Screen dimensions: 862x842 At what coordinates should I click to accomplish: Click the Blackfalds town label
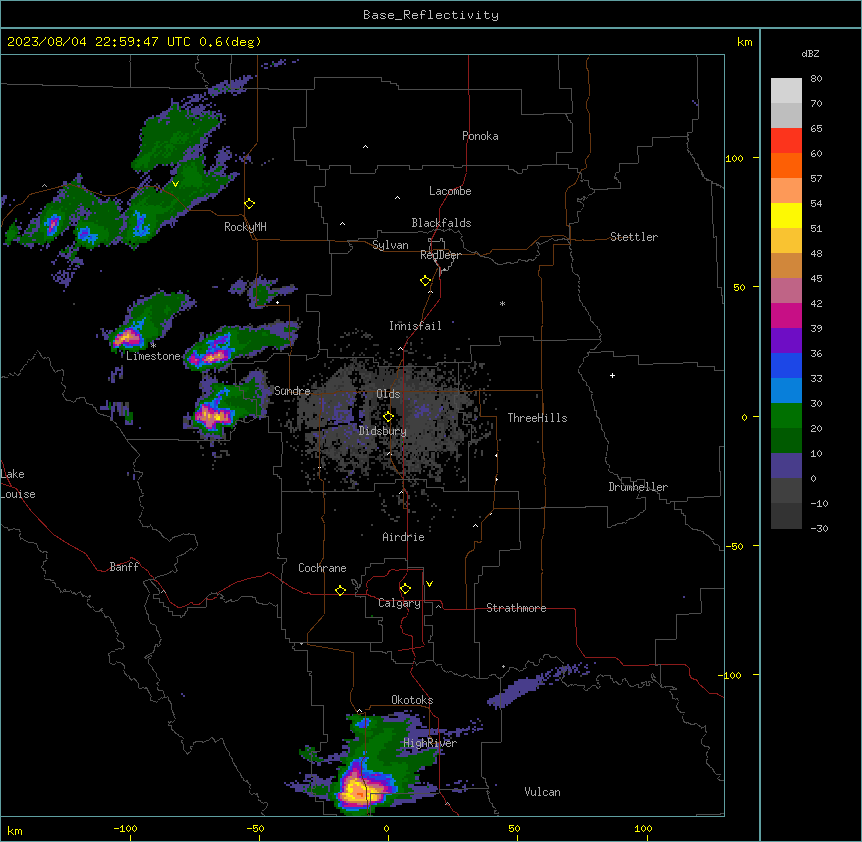coord(441,223)
